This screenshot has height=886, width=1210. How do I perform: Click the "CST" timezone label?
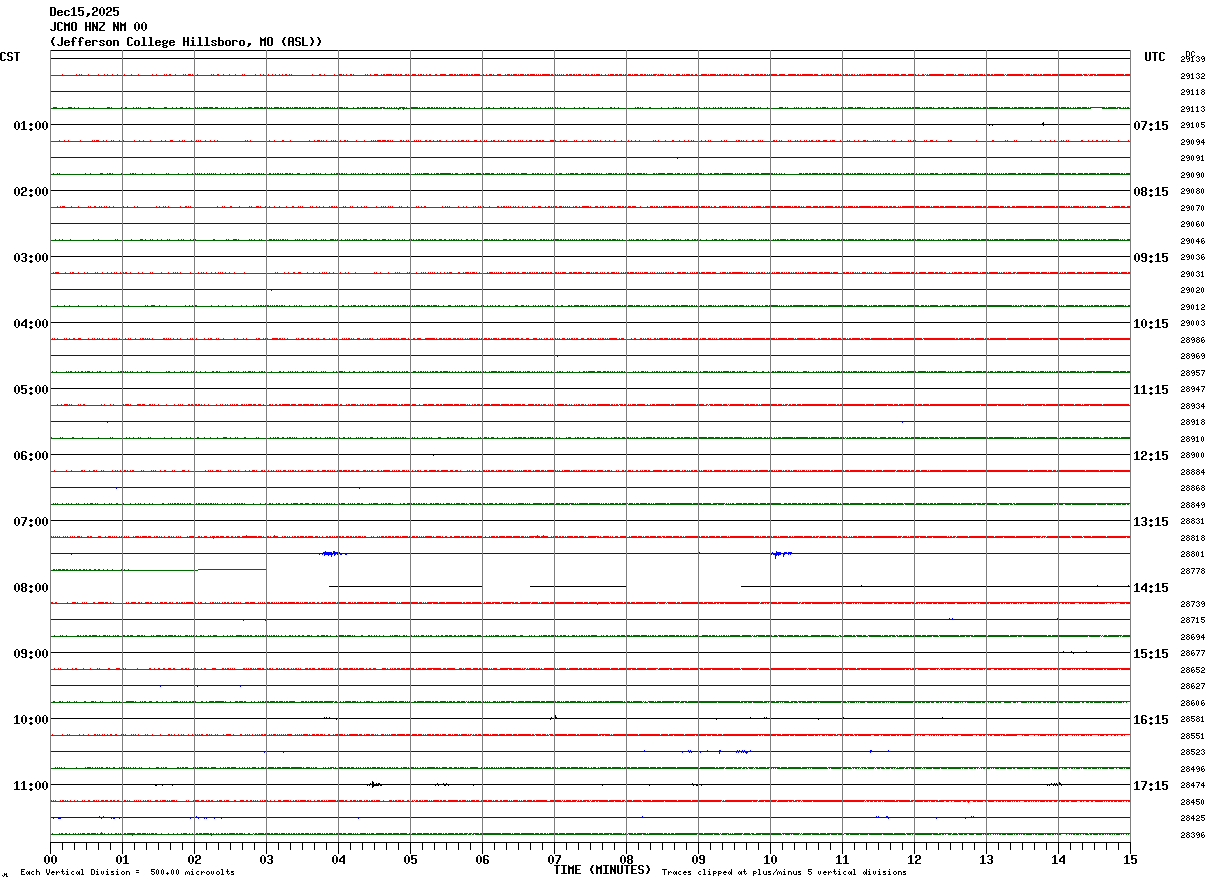tap(10, 57)
